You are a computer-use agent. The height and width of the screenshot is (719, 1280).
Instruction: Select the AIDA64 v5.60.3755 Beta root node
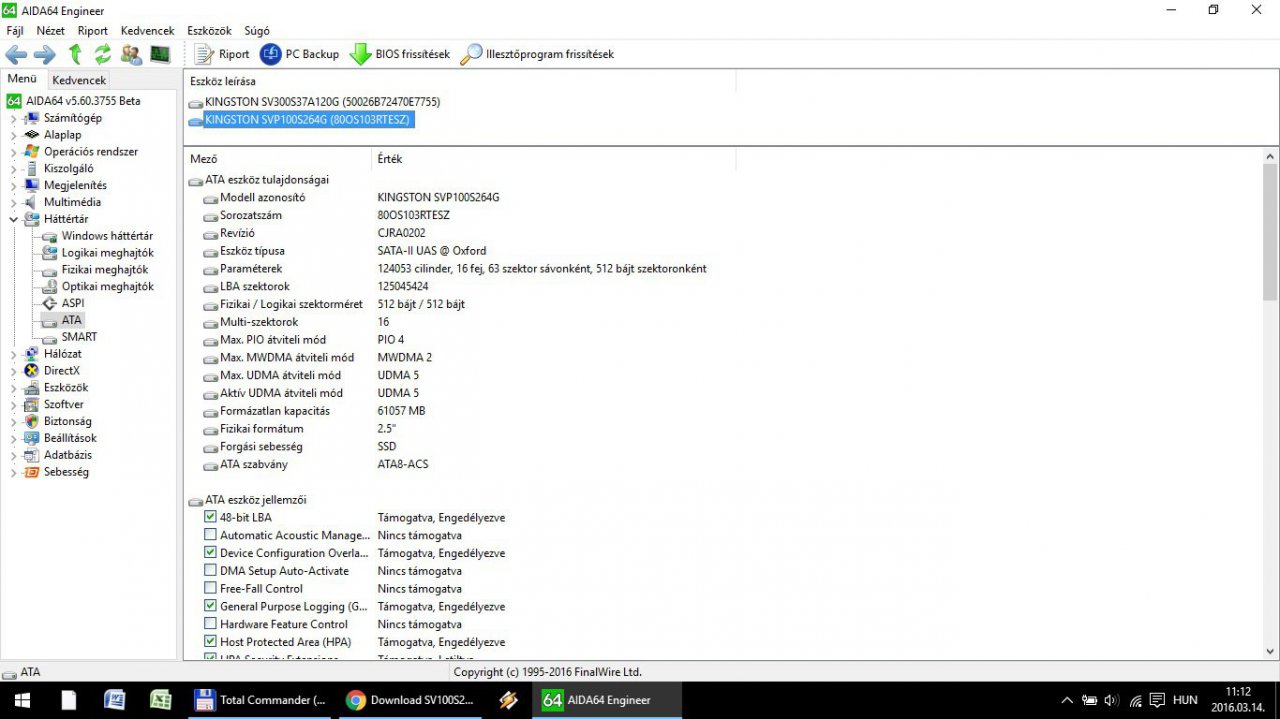pos(83,101)
